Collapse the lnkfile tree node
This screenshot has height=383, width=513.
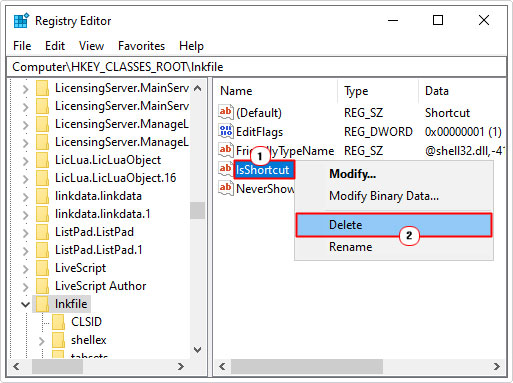(x=25, y=304)
